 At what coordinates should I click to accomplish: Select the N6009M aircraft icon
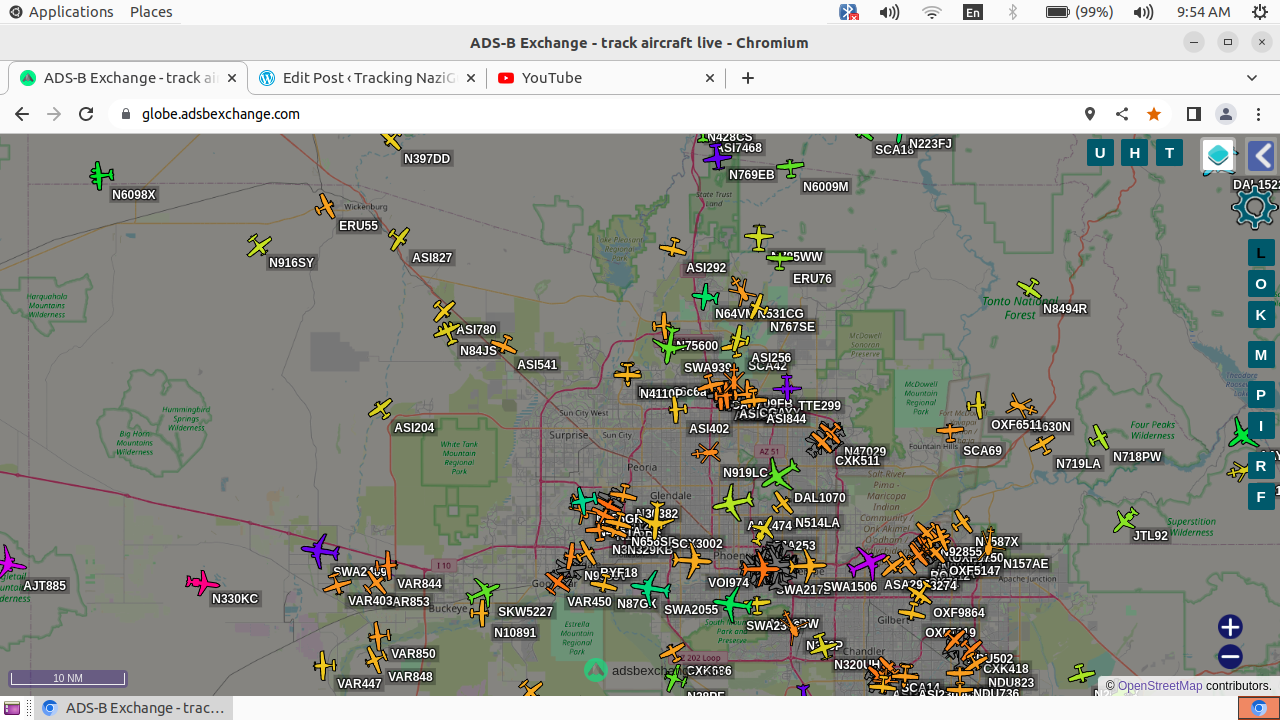click(790, 168)
